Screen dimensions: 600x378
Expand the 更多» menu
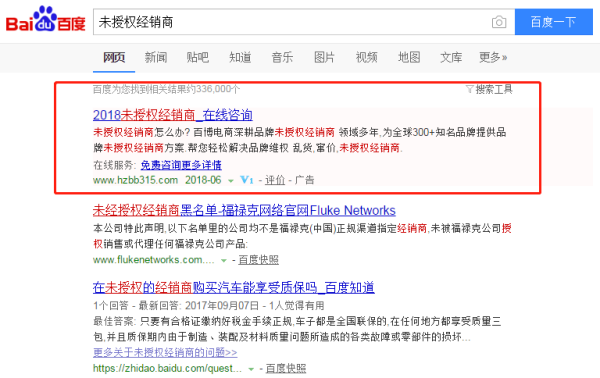coord(493,57)
